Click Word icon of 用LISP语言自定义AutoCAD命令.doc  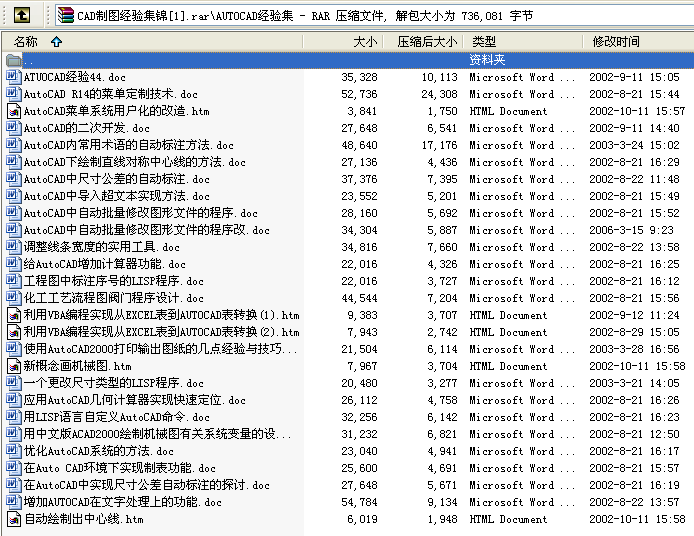click(14, 416)
